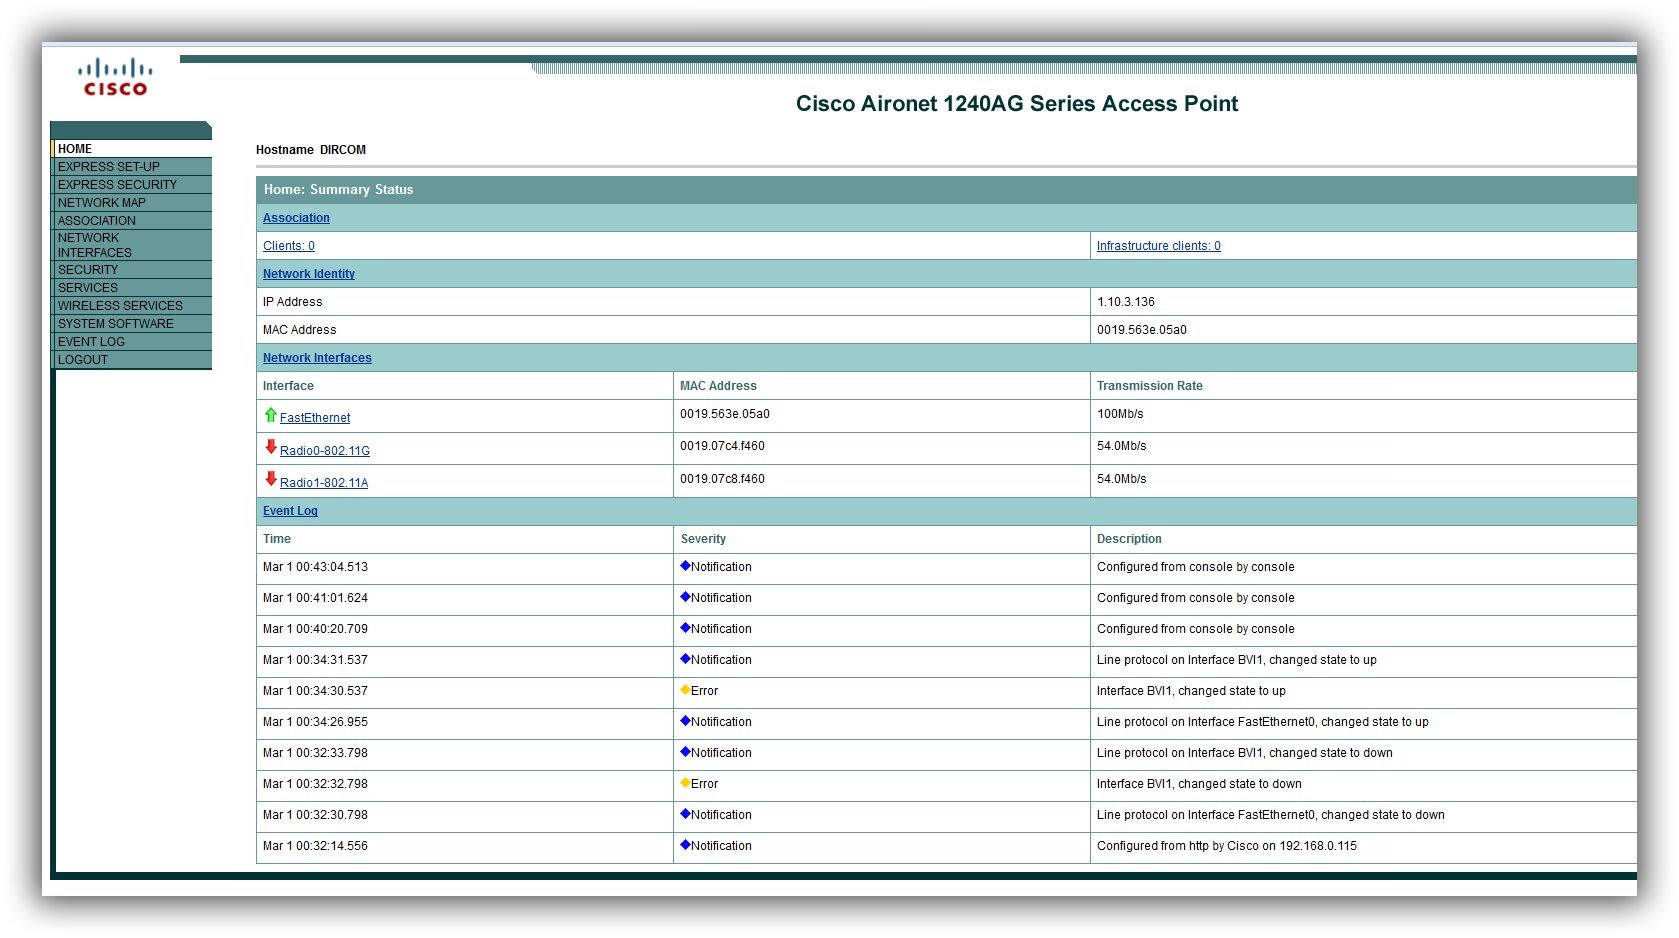Open the Radio1-802.11A interface link
The height and width of the screenshot is (938, 1679).
pos(324,483)
